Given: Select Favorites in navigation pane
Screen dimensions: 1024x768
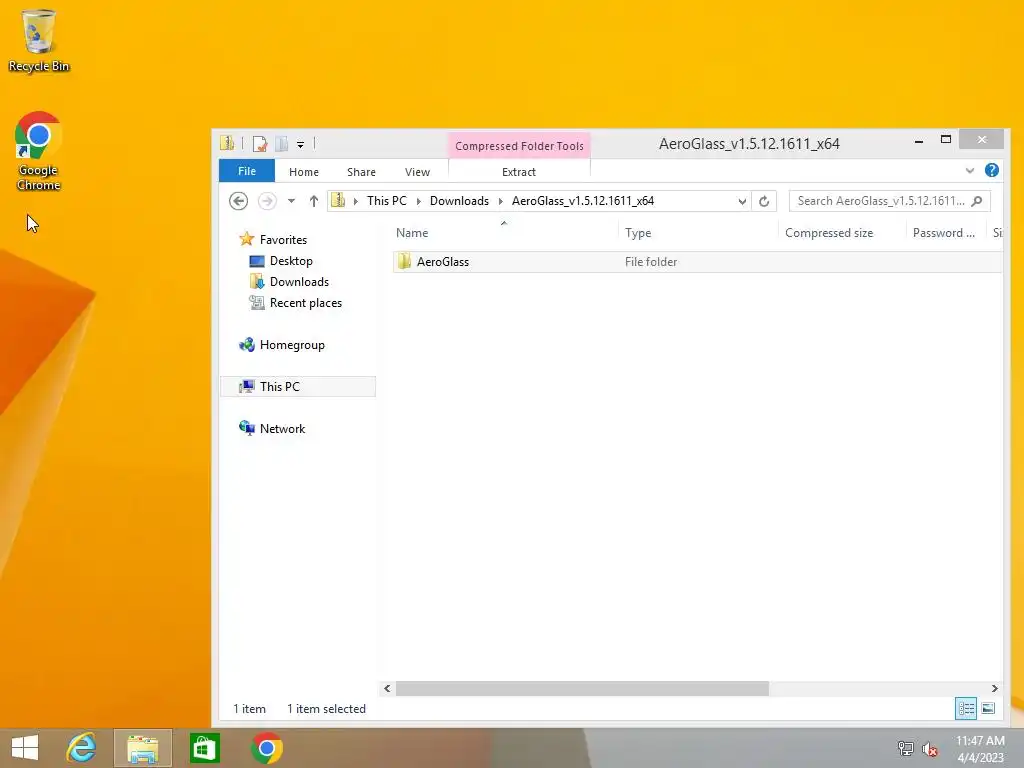Looking at the screenshot, I should pos(273,240).
